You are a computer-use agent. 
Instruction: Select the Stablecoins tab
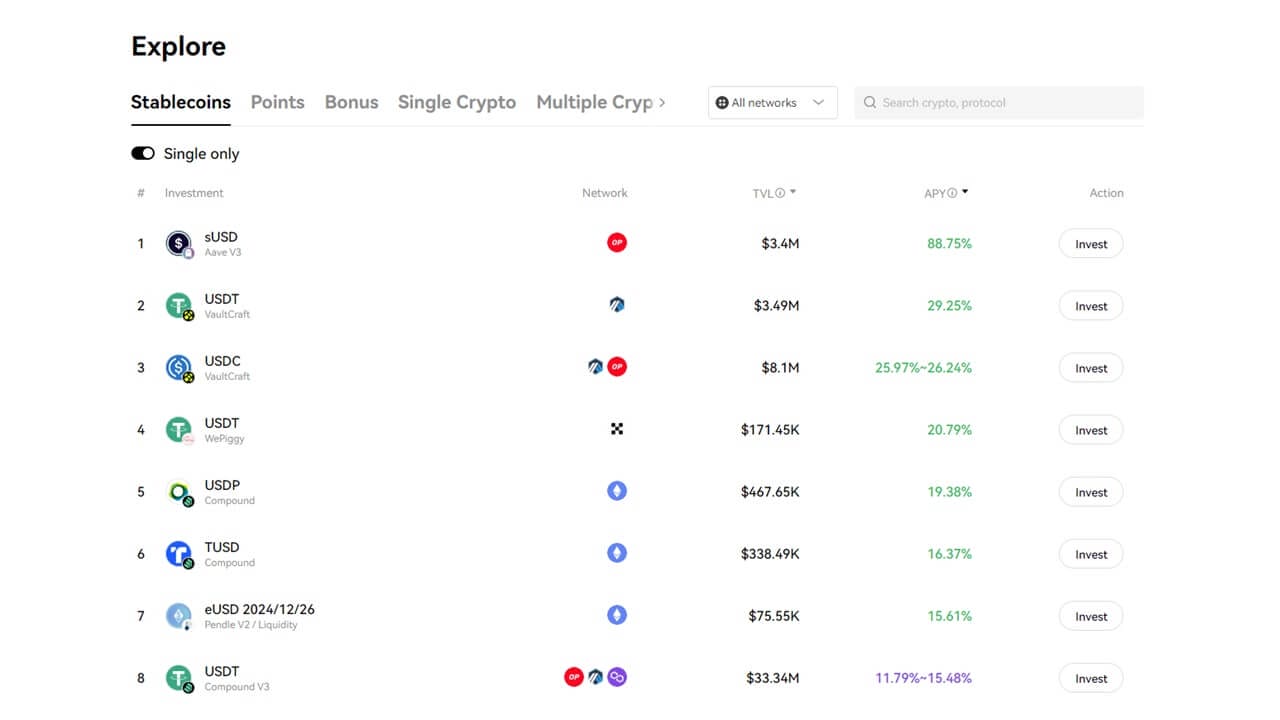pyautogui.click(x=181, y=102)
